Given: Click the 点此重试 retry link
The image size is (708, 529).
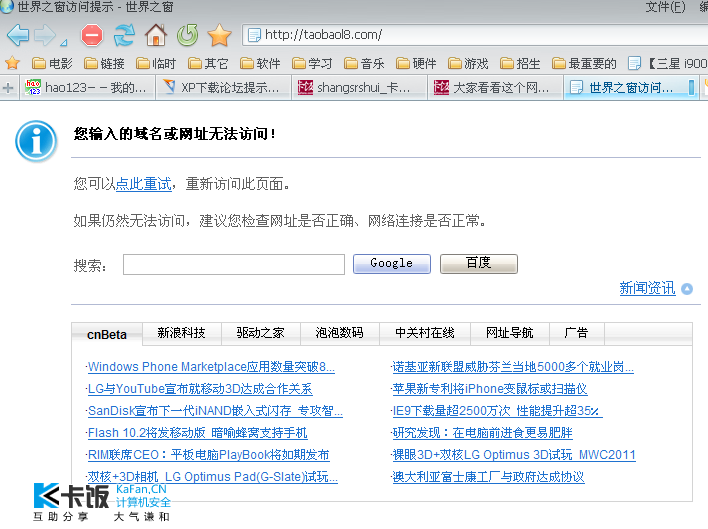Looking at the screenshot, I should point(144,184).
